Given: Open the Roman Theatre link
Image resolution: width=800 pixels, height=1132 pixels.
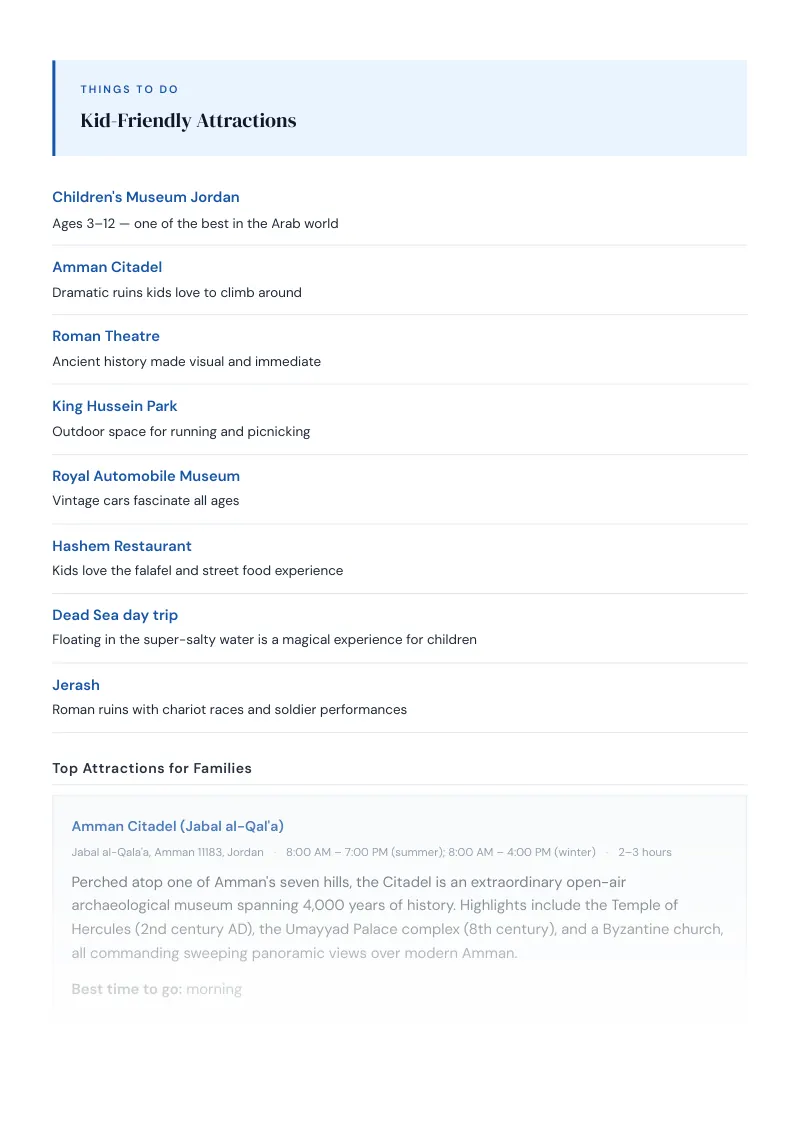Looking at the screenshot, I should [106, 336].
